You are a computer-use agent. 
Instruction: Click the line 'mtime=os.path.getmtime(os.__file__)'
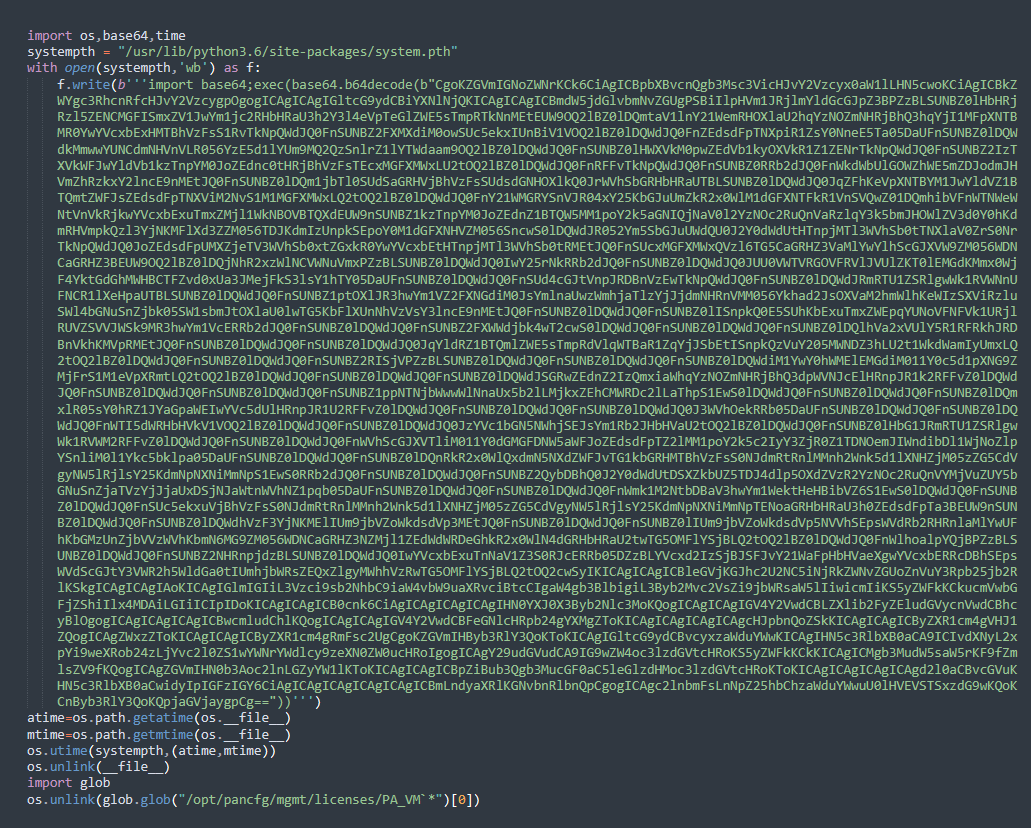159,735
